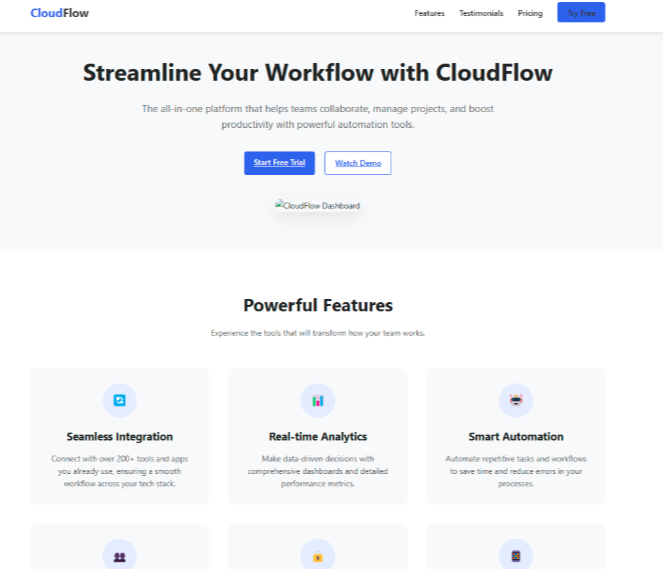
Task: Click the CloudFlow logo in the header
Action: (x=59, y=13)
